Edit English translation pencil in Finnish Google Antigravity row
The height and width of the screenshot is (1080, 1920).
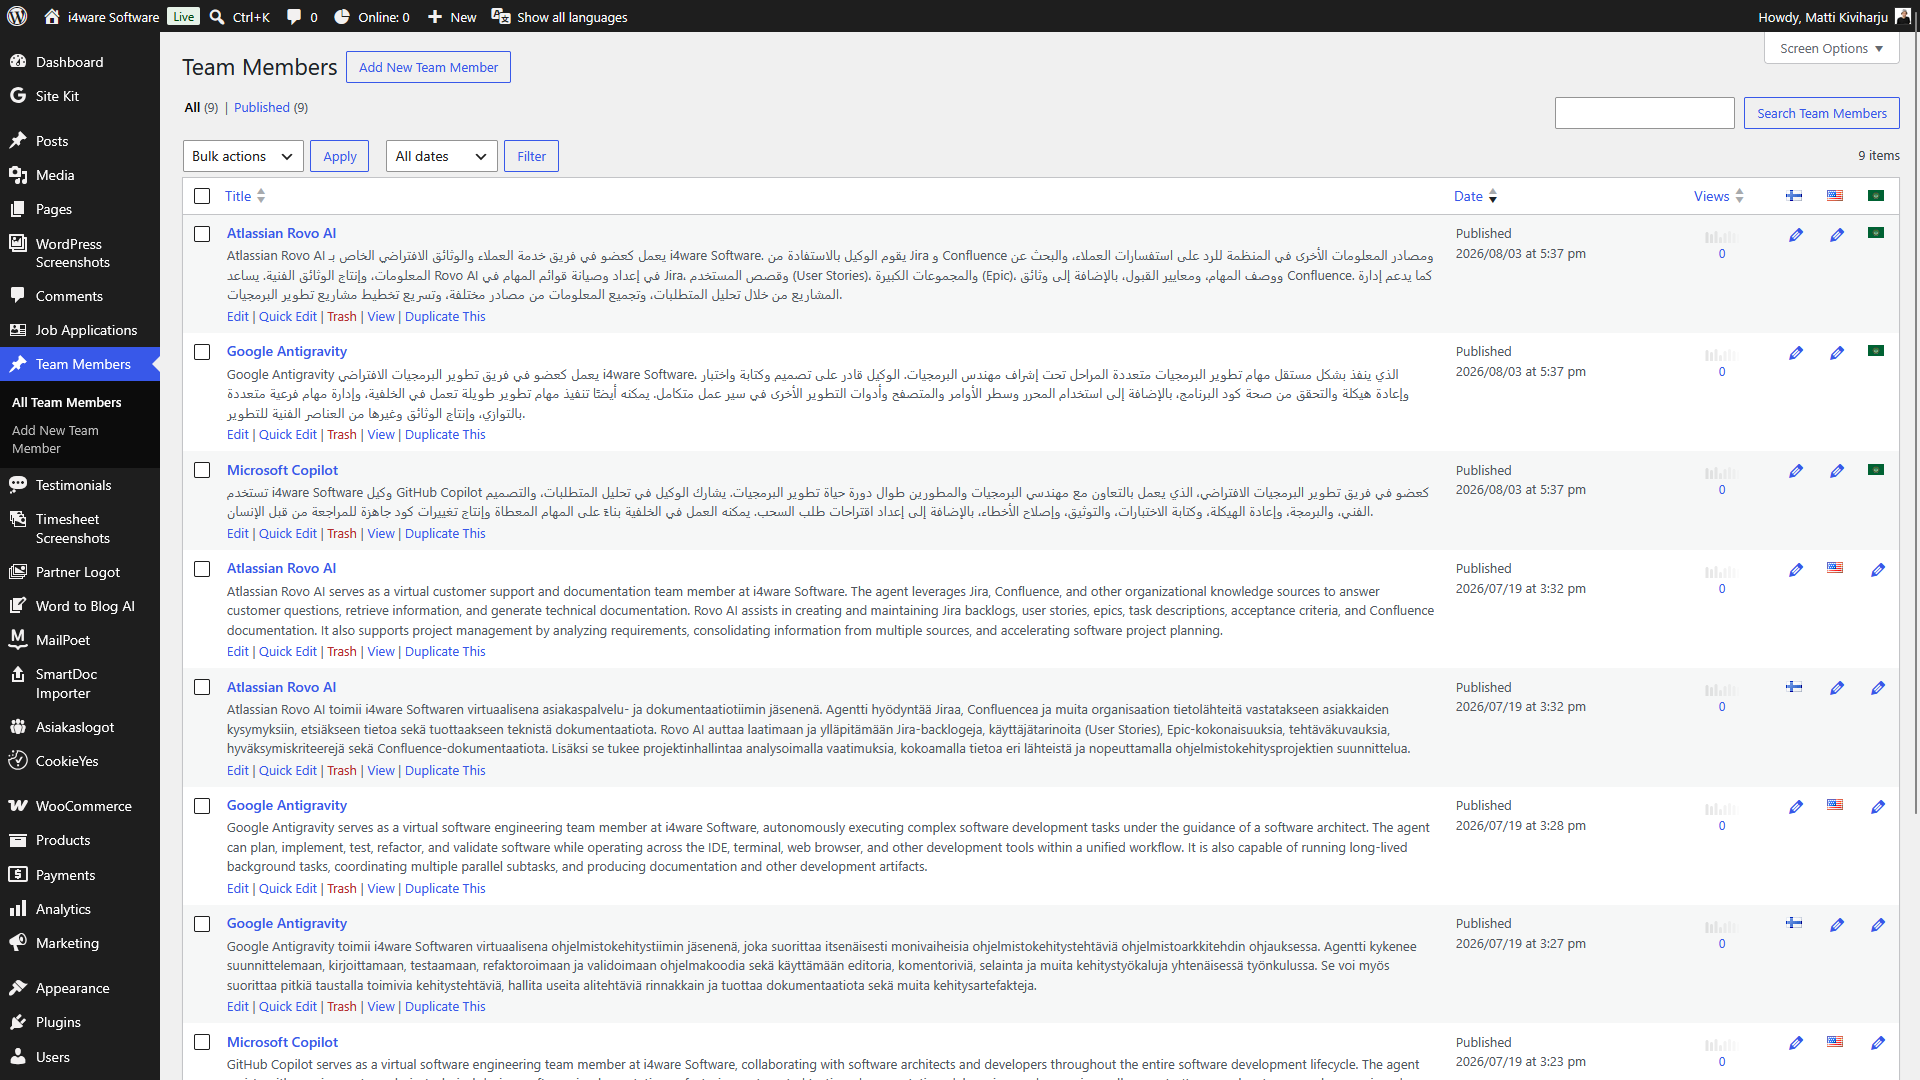(1837, 925)
